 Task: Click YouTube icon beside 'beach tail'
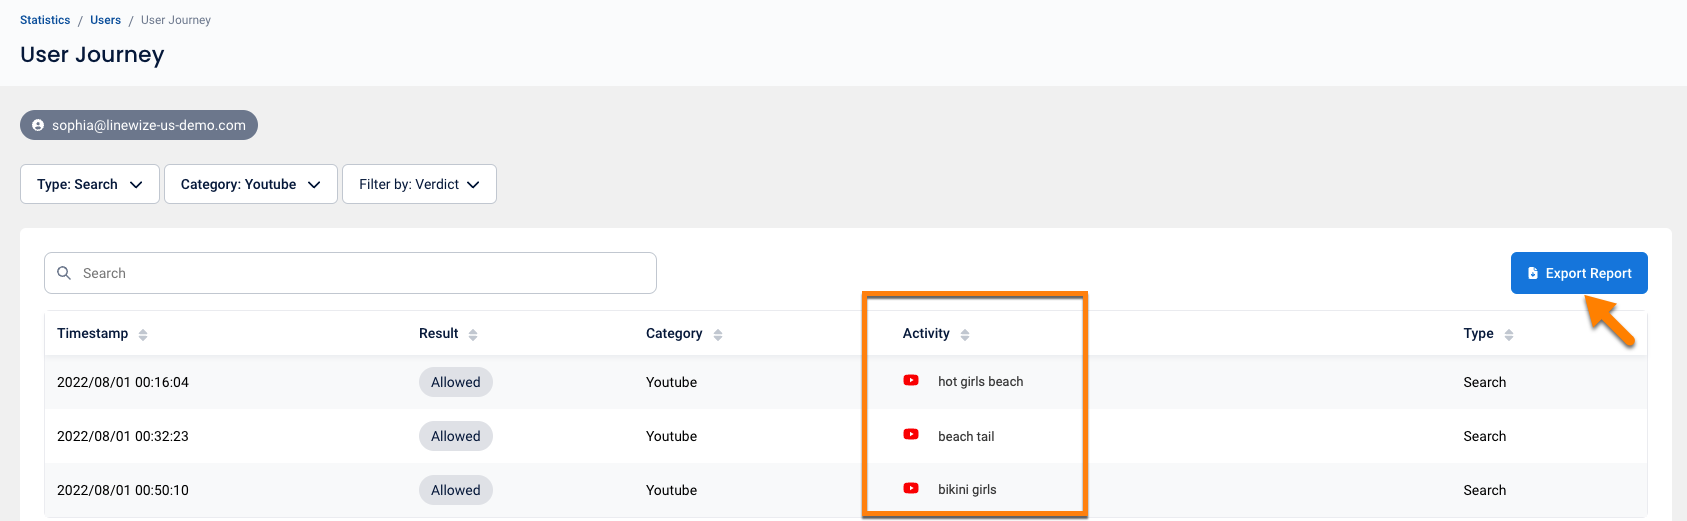click(x=911, y=435)
